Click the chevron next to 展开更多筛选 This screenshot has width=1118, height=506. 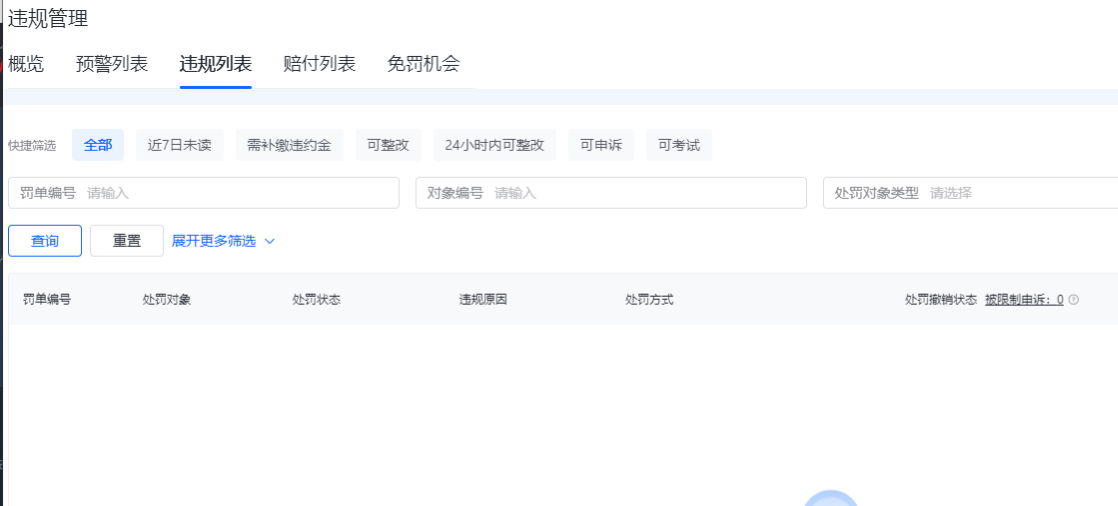pos(269,241)
